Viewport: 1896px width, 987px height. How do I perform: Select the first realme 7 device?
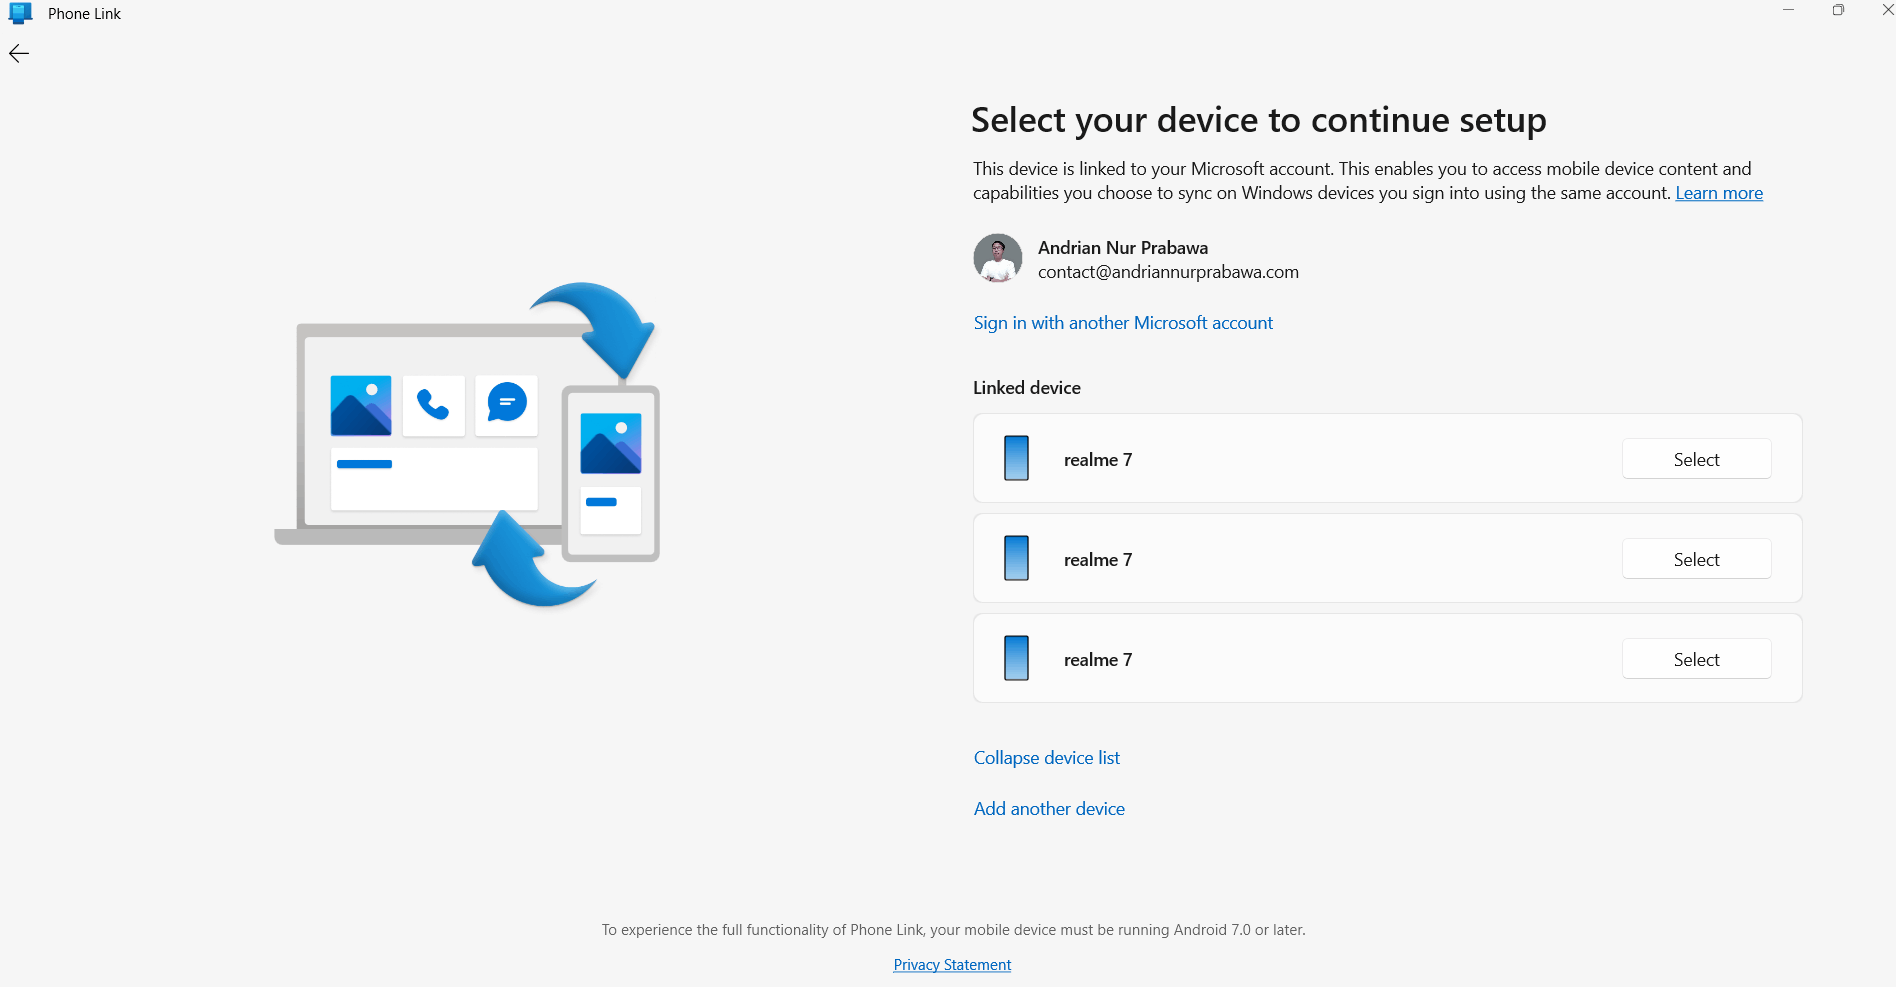[x=1696, y=459]
